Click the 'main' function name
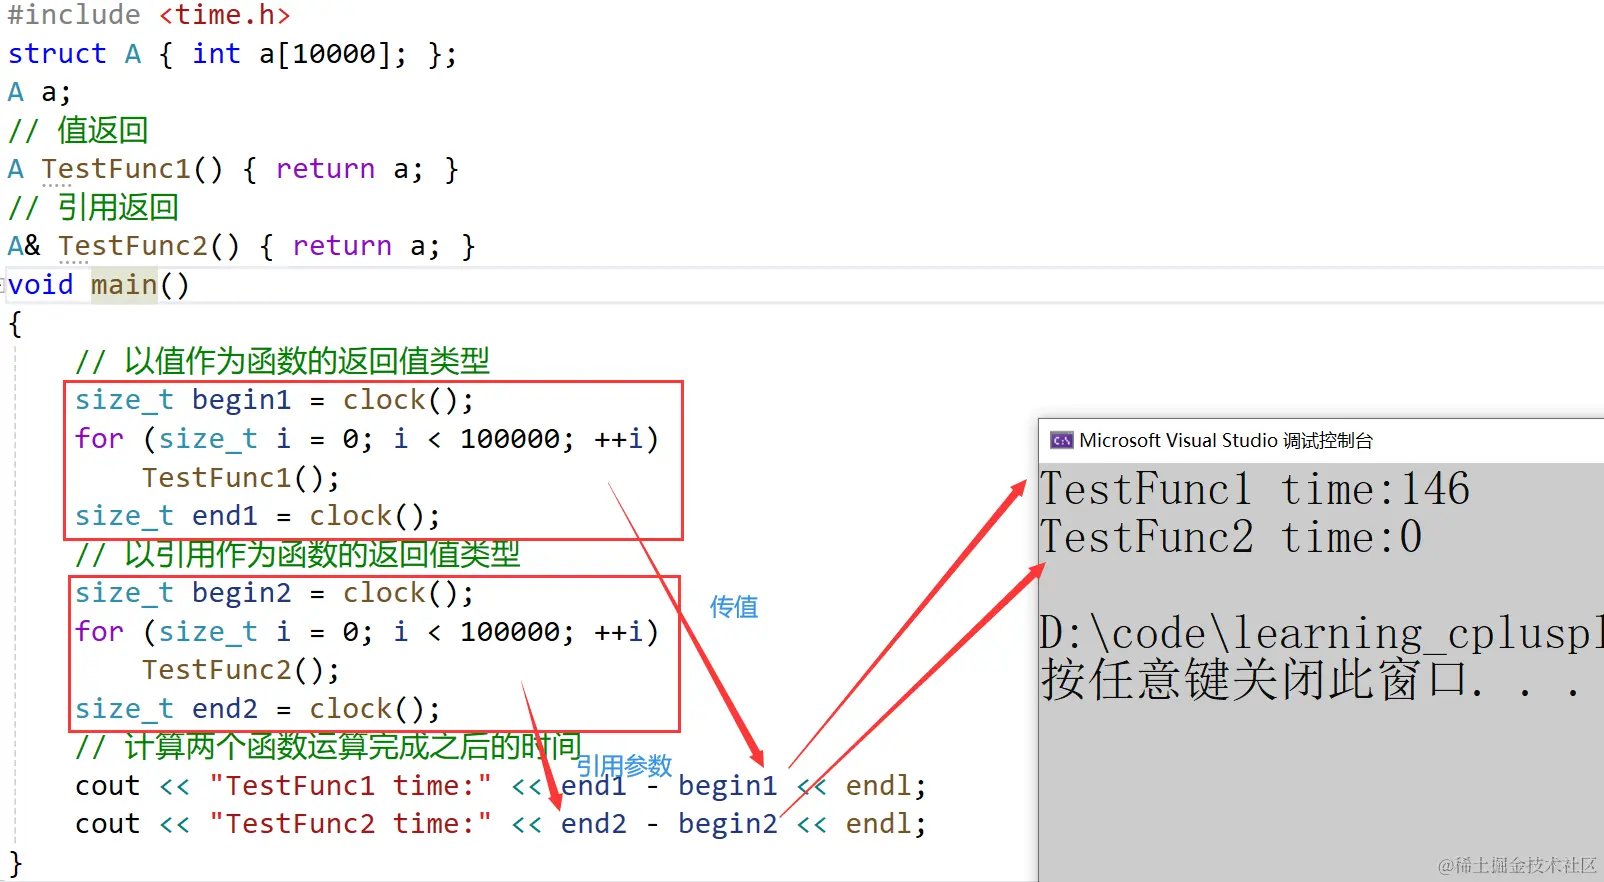The height and width of the screenshot is (882, 1604). [124, 285]
